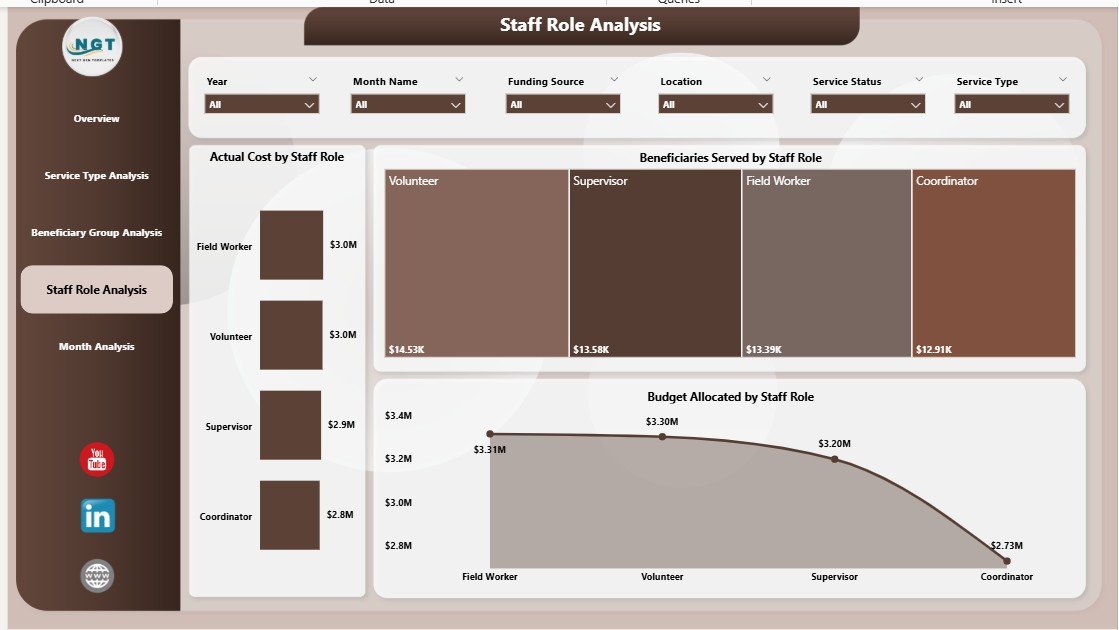Image resolution: width=1119 pixels, height=630 pixels.
Task: Click the website globe icon
Action: pyautogui.click(x=97, y=576)
